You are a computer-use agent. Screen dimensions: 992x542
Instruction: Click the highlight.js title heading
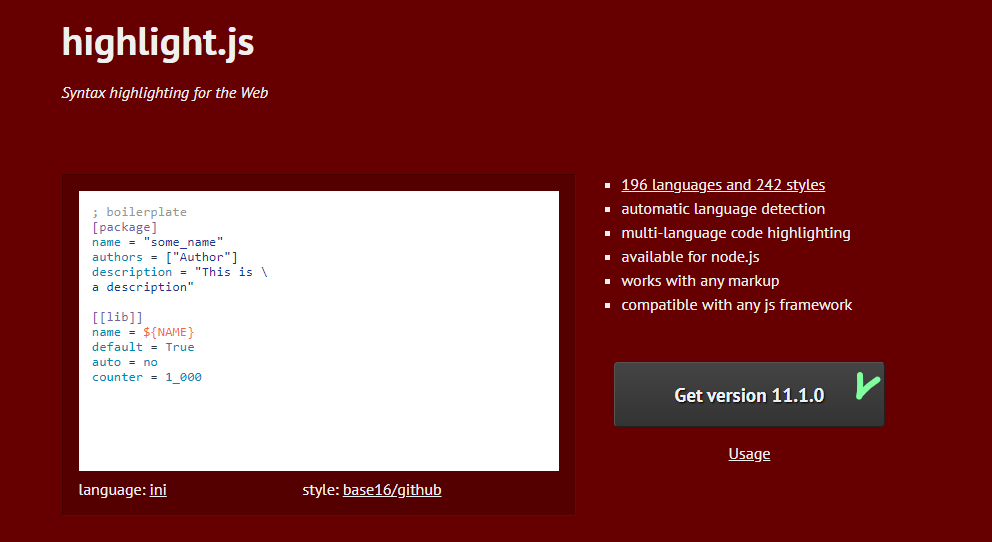click(158, 42)
